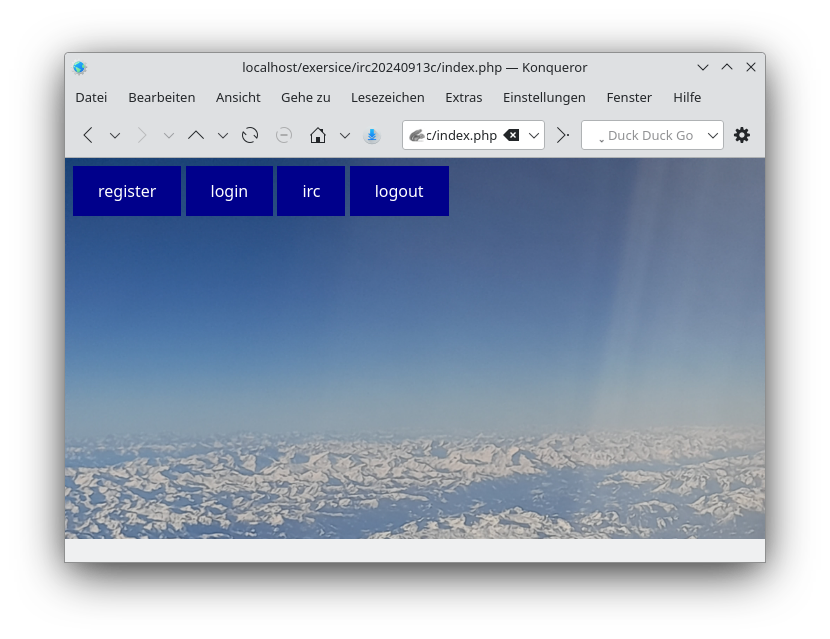Viewport: 830px width, 639px height.
Task: Click the Back navigation arrow
Action: click(87, 135)
